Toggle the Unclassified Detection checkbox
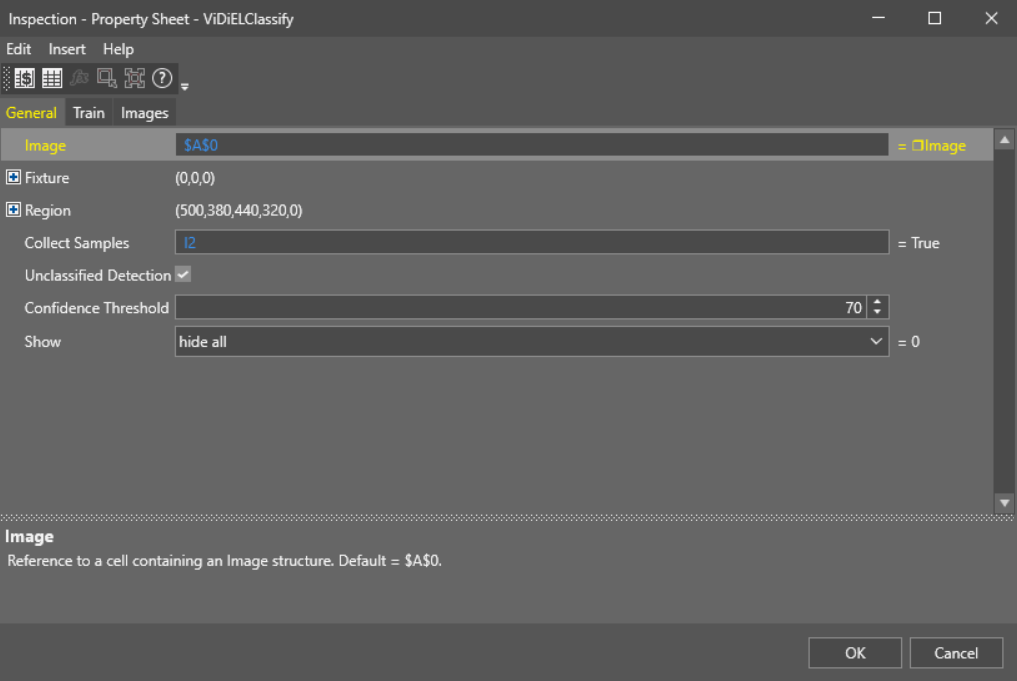The image size is (1017, 681). pos(183,274)
